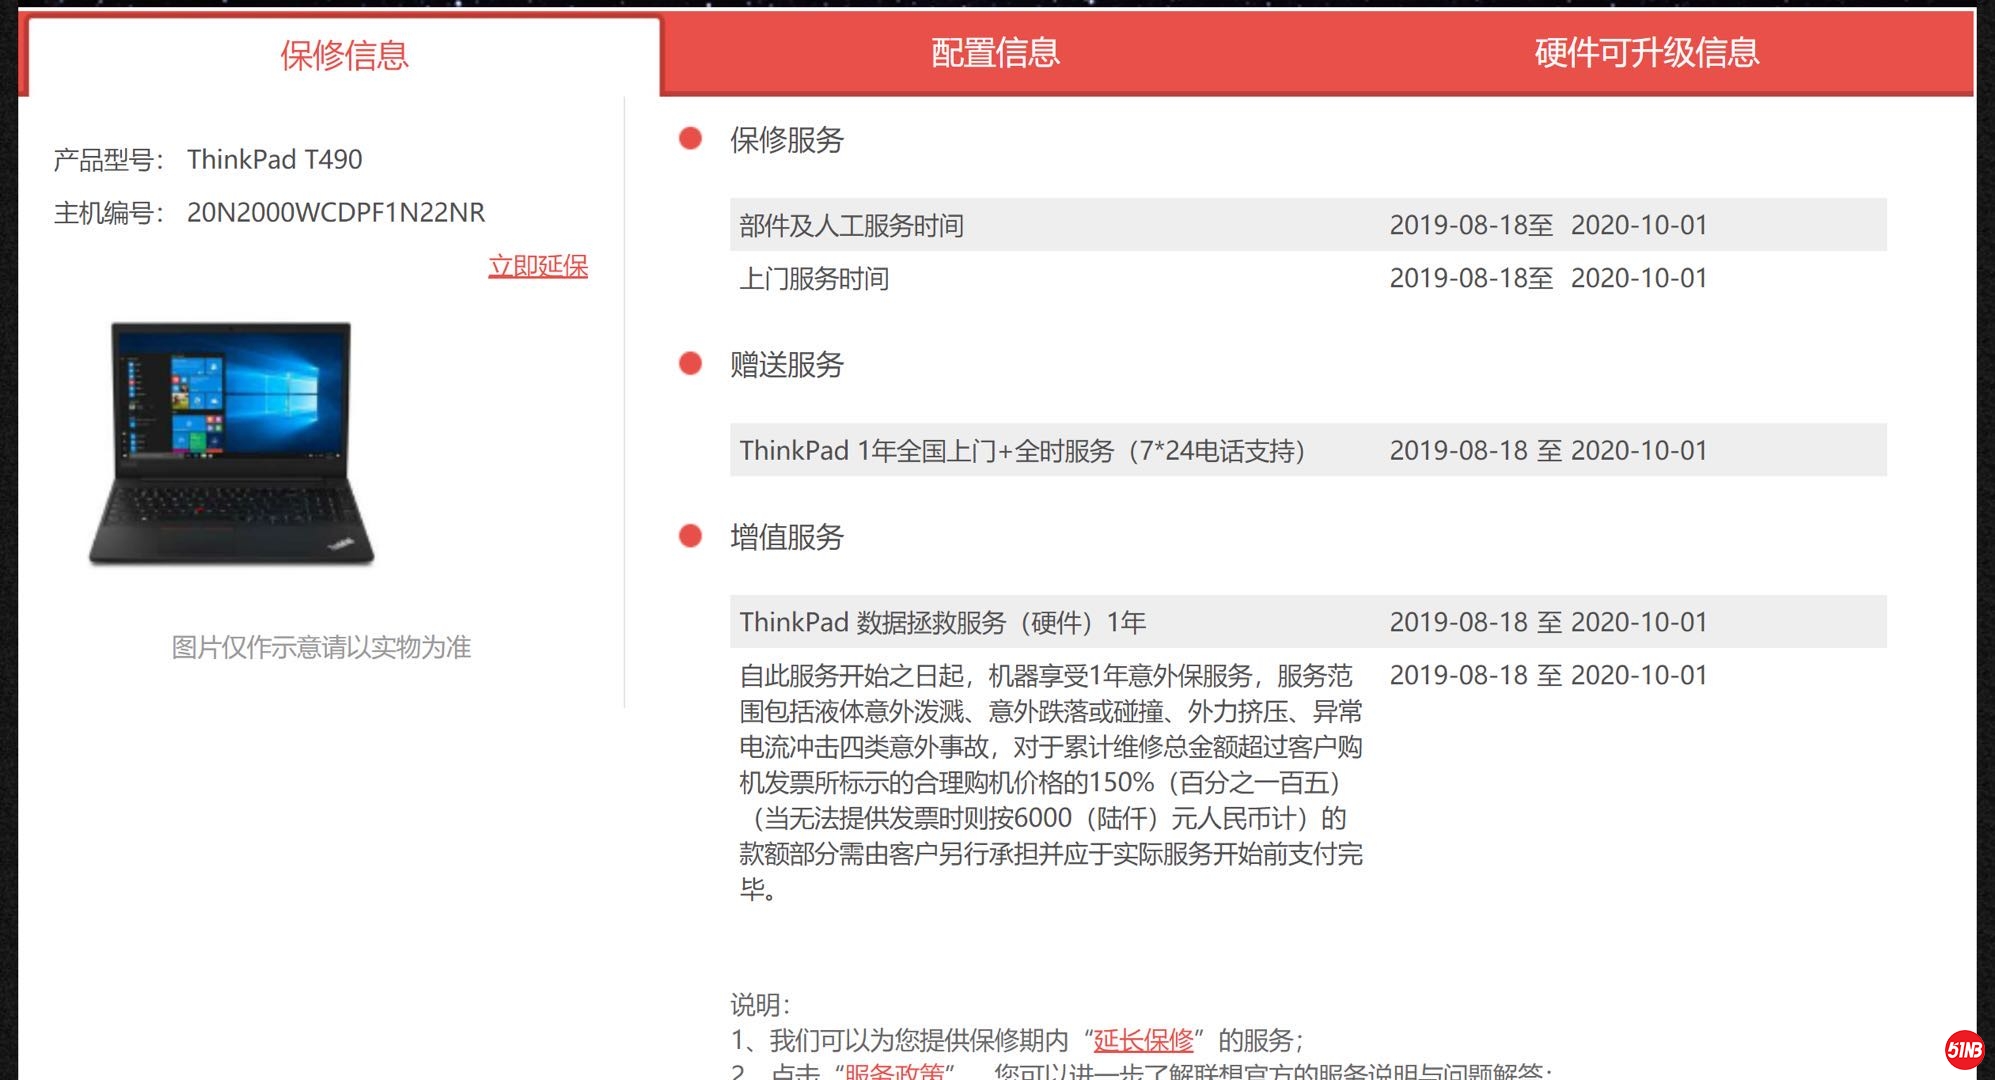Click red bullet beside 保修服务
The image size is (1995, 1080).
point(690,139)
